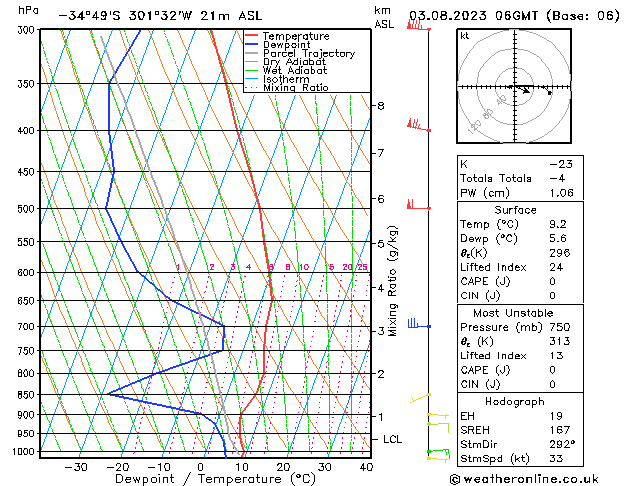Click the Surface section heading

(x=515, y=210)
